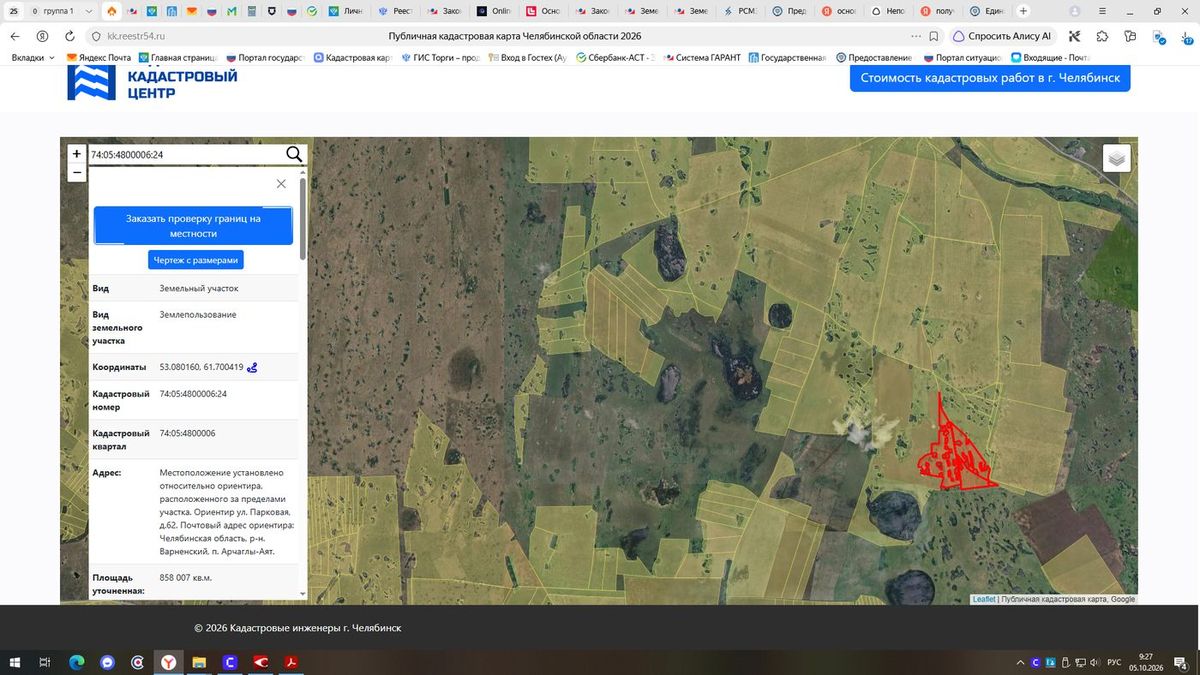This screenshot has width=1200, height=675.
Task: Switch to the 'Online' browser tab
Action: tap(494, 11)
